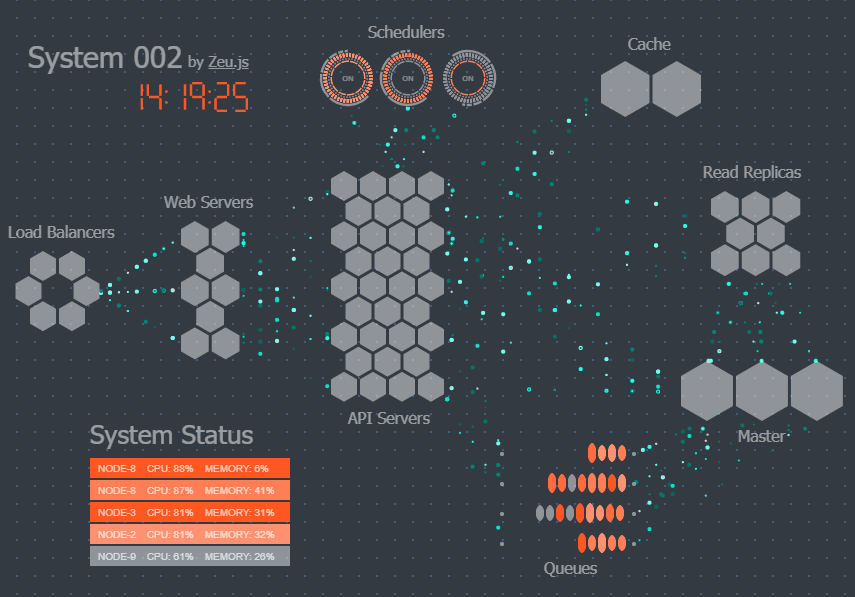Click the orange digital clock display
The height and width of the screenshot is (597, 855).
[x=194, y=97]
